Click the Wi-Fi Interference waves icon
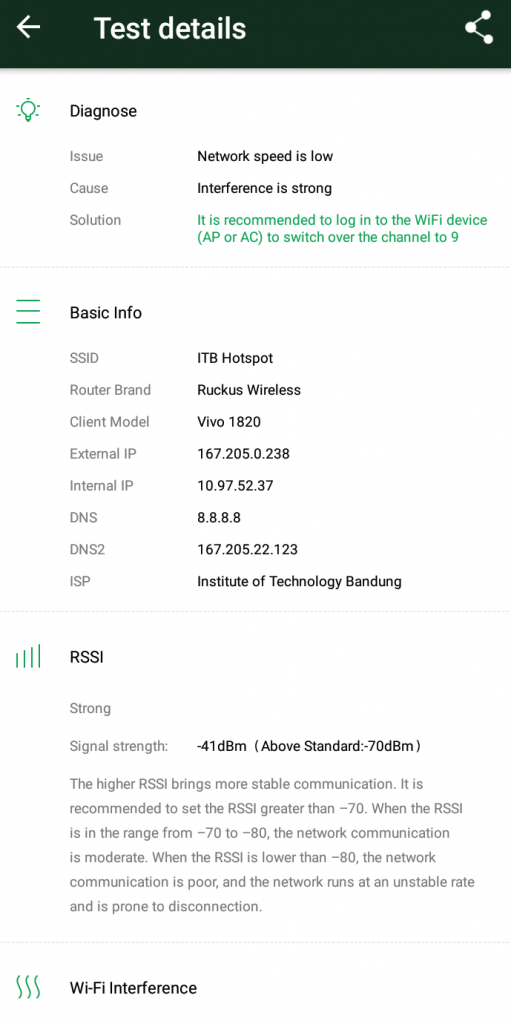 (x=28, y=987)
